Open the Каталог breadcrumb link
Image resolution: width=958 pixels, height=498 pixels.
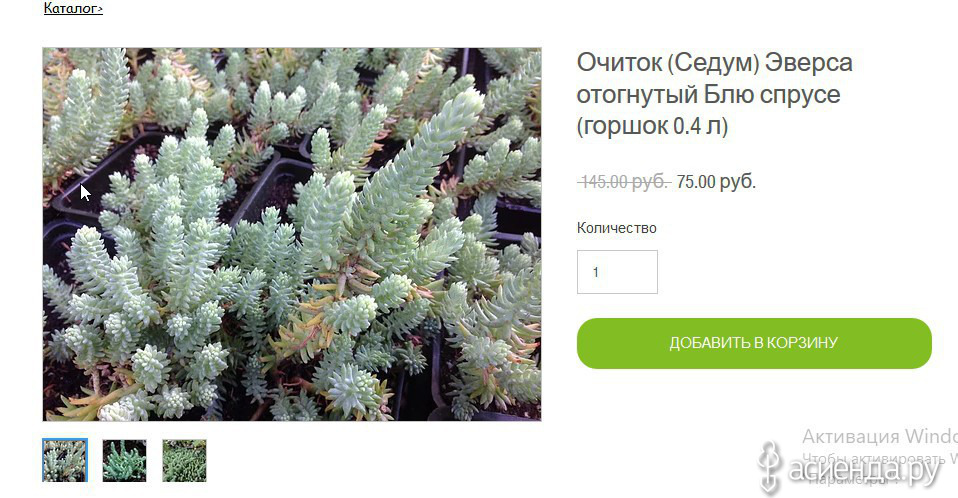pos(70,8)
